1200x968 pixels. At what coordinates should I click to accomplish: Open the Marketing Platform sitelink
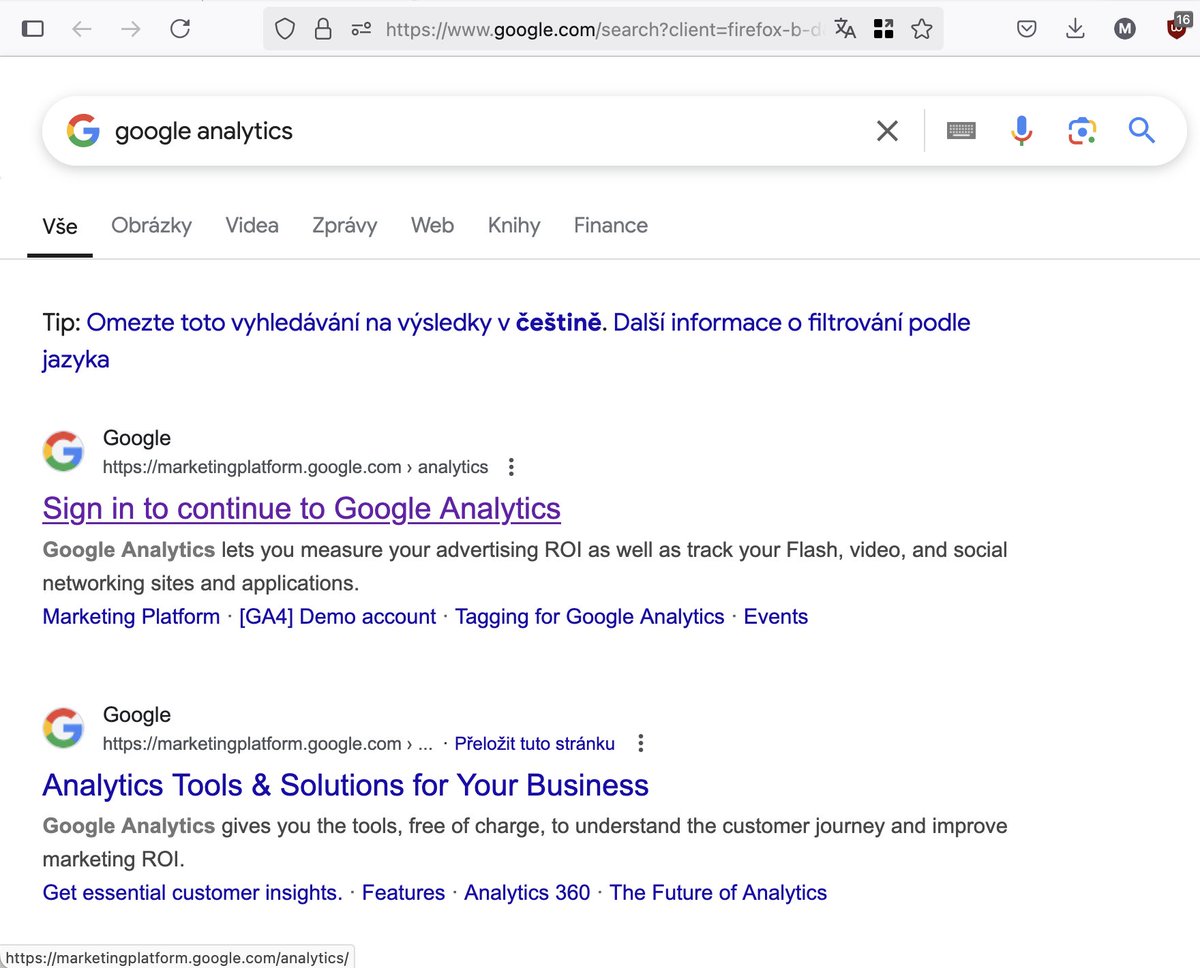tap(131, 617)
